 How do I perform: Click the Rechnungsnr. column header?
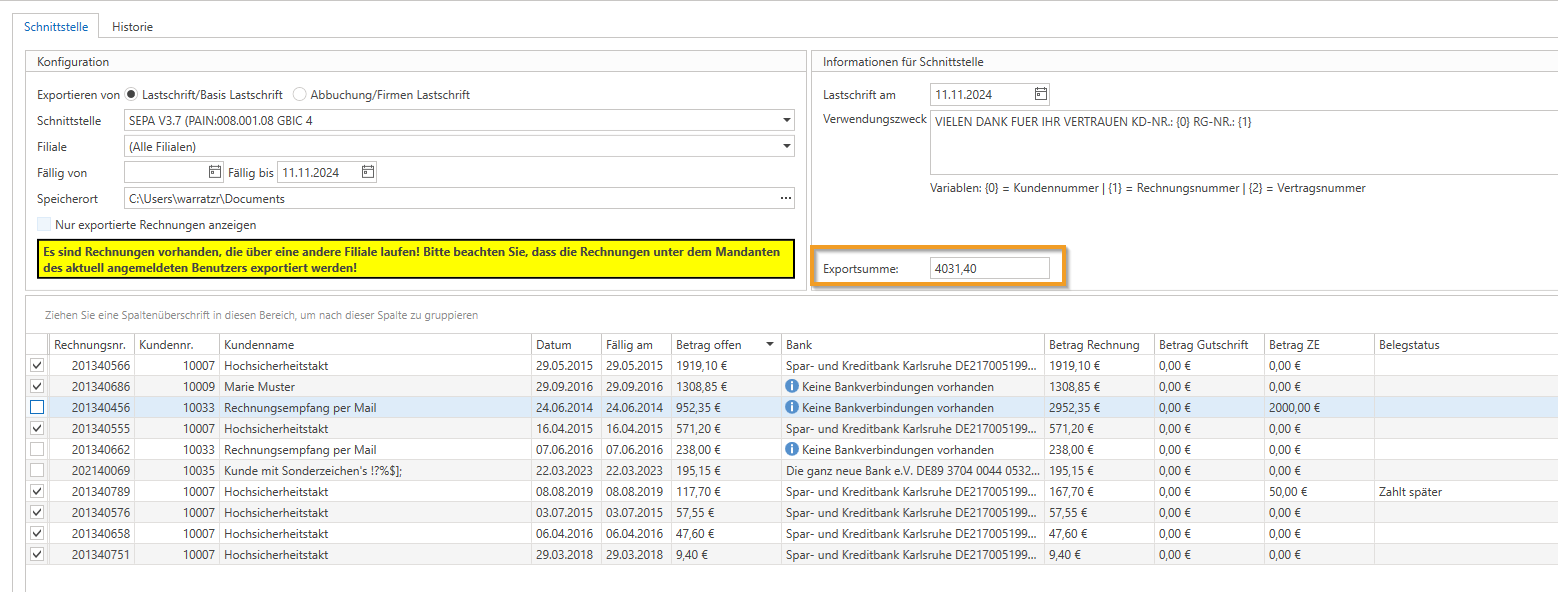[x=92, y=345]
